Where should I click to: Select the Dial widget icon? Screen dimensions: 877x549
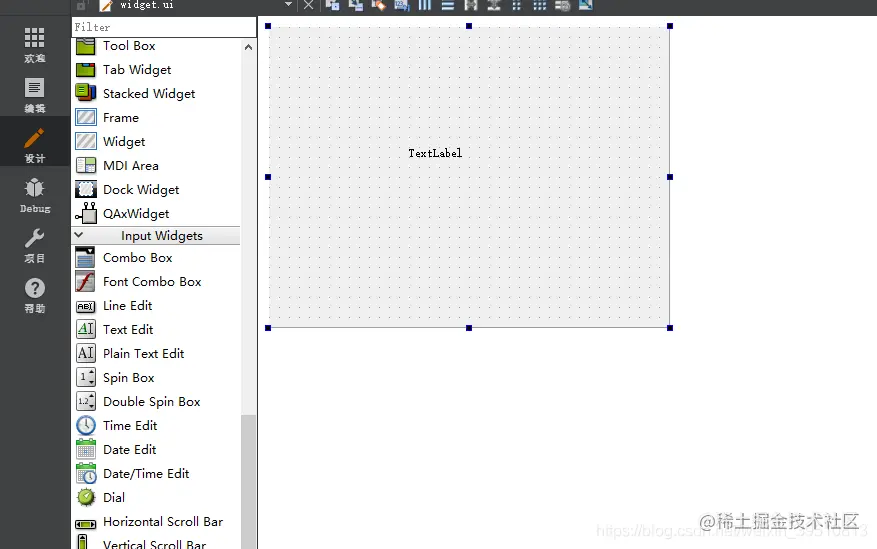coord(86,497)
